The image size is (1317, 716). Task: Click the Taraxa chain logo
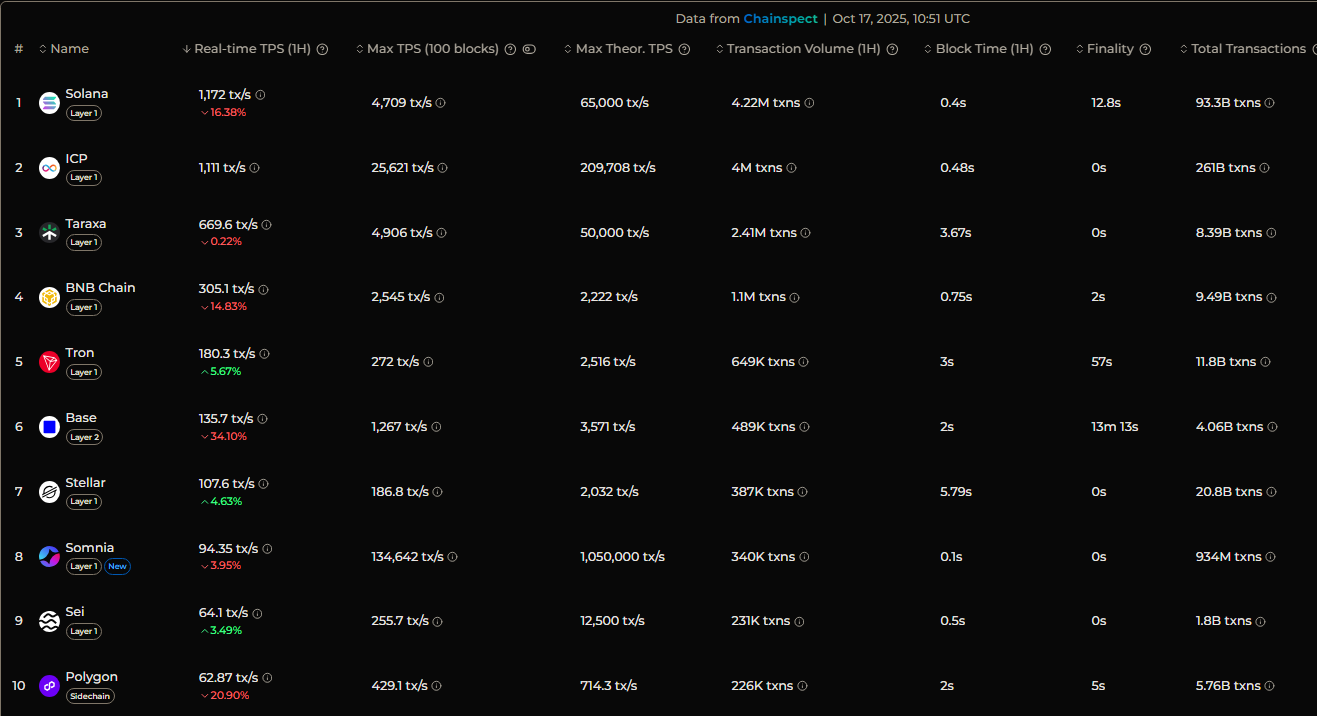click(49, 233)
